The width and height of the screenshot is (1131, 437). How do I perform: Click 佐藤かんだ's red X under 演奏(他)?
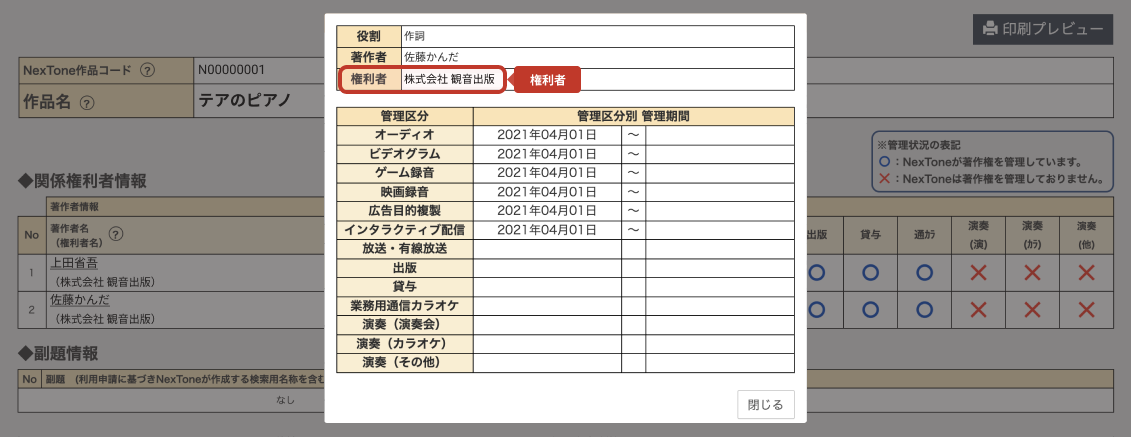pos(1086,310)
